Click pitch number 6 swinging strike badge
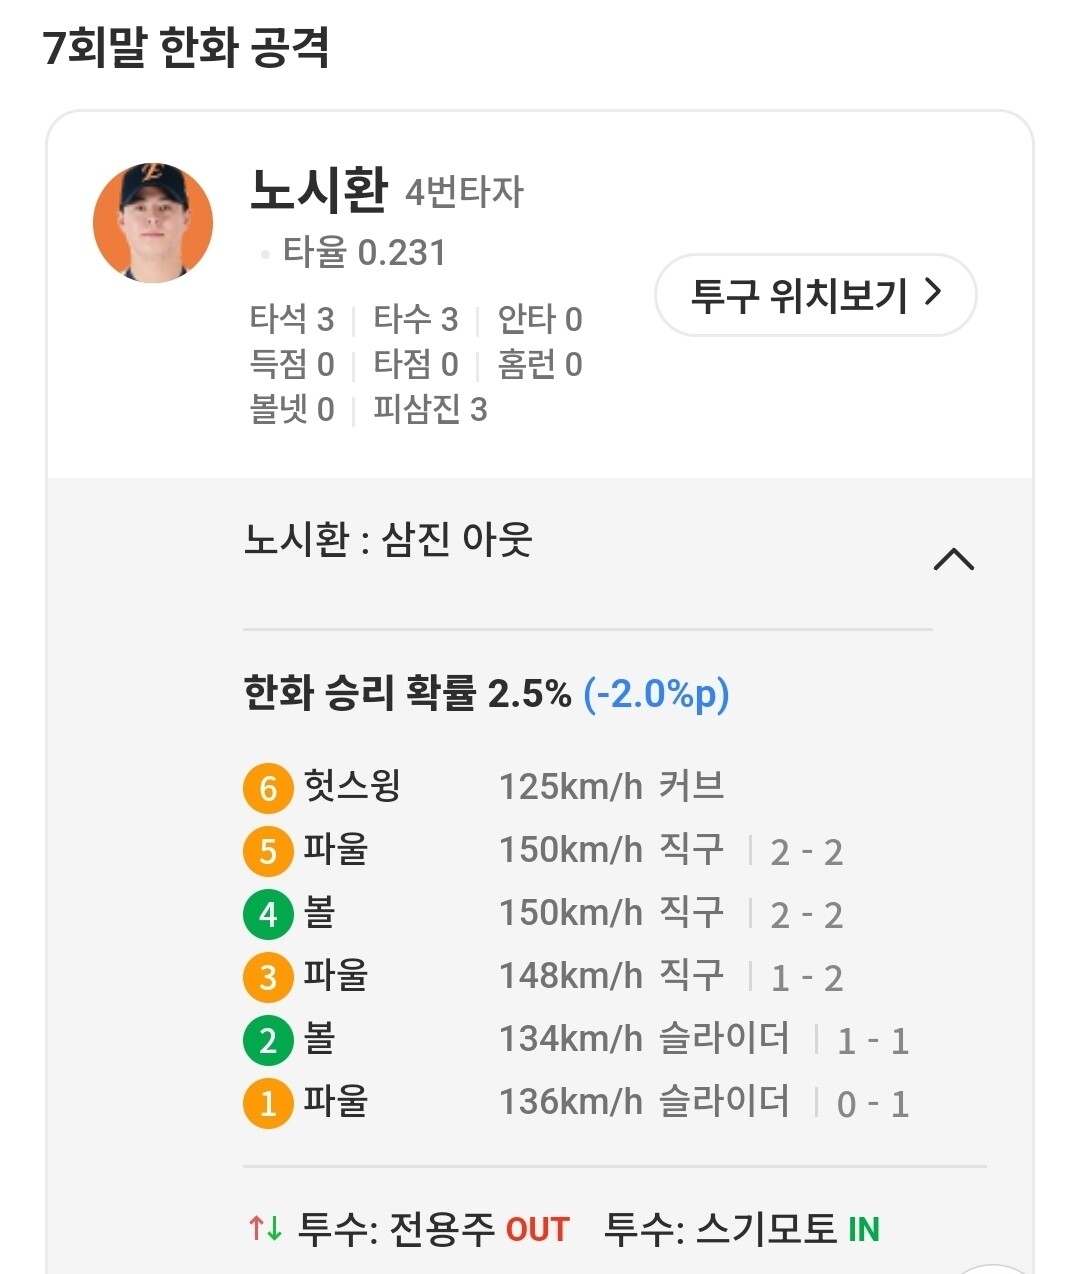1080x1274 pixels. (x=267, y=788)
